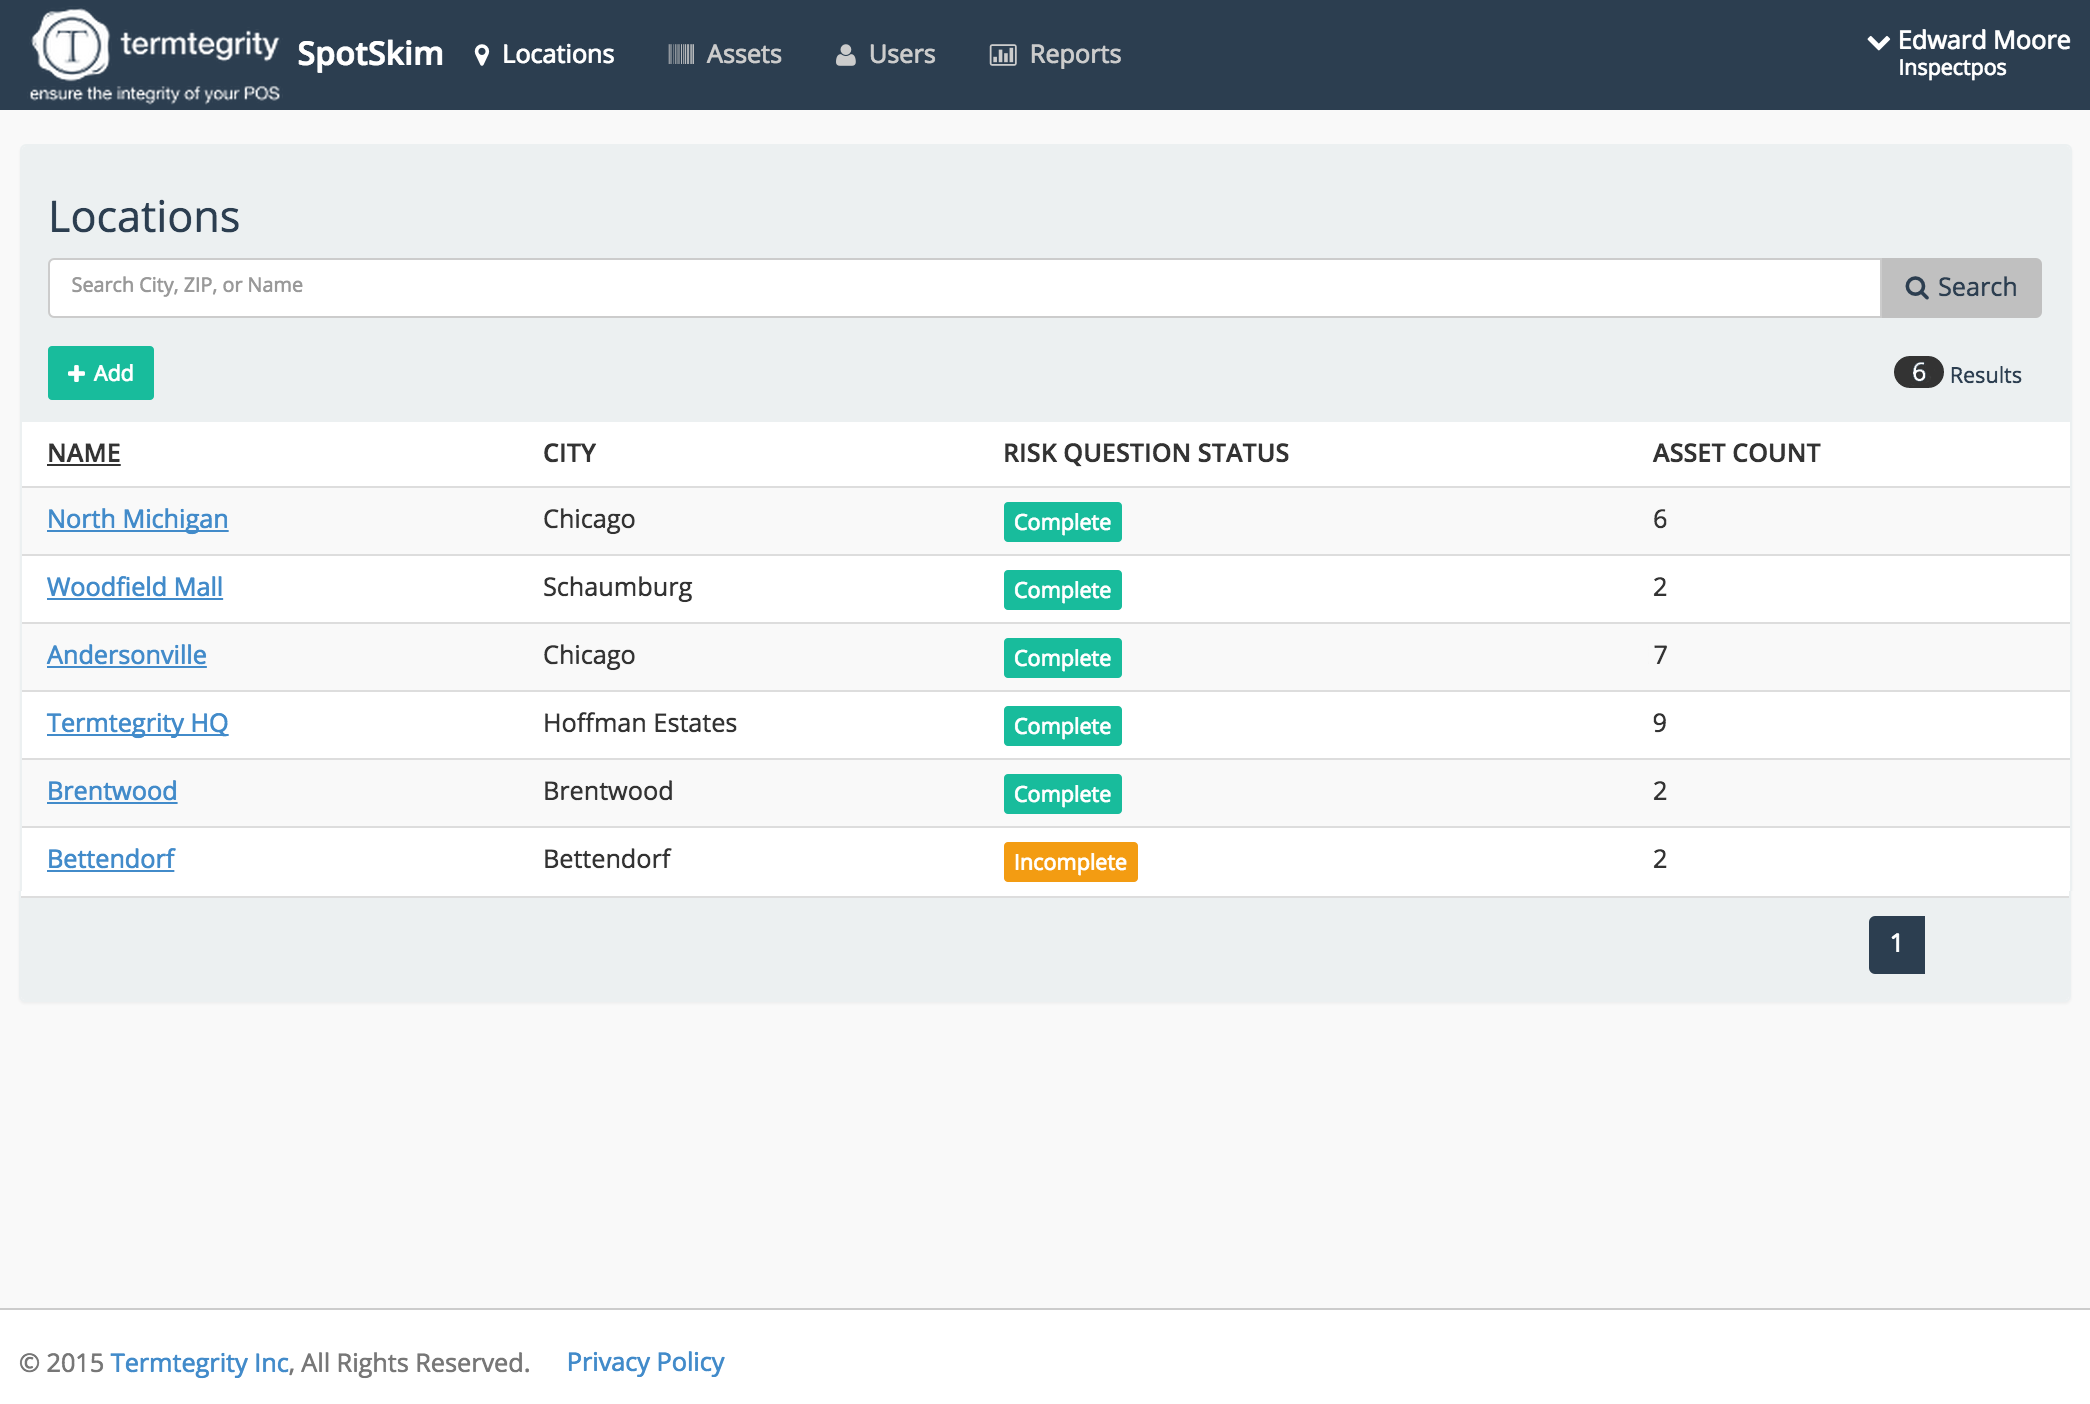Open Edward Moore account menu
The image size is (2090, 1404).
point(1970,53)
